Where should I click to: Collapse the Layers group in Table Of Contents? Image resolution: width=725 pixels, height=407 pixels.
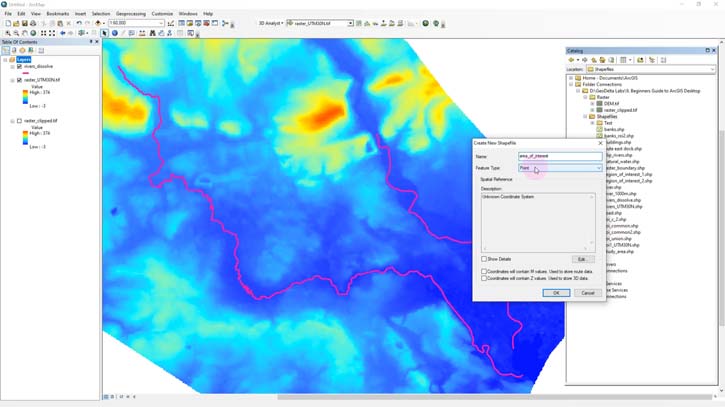pos(6,60)
